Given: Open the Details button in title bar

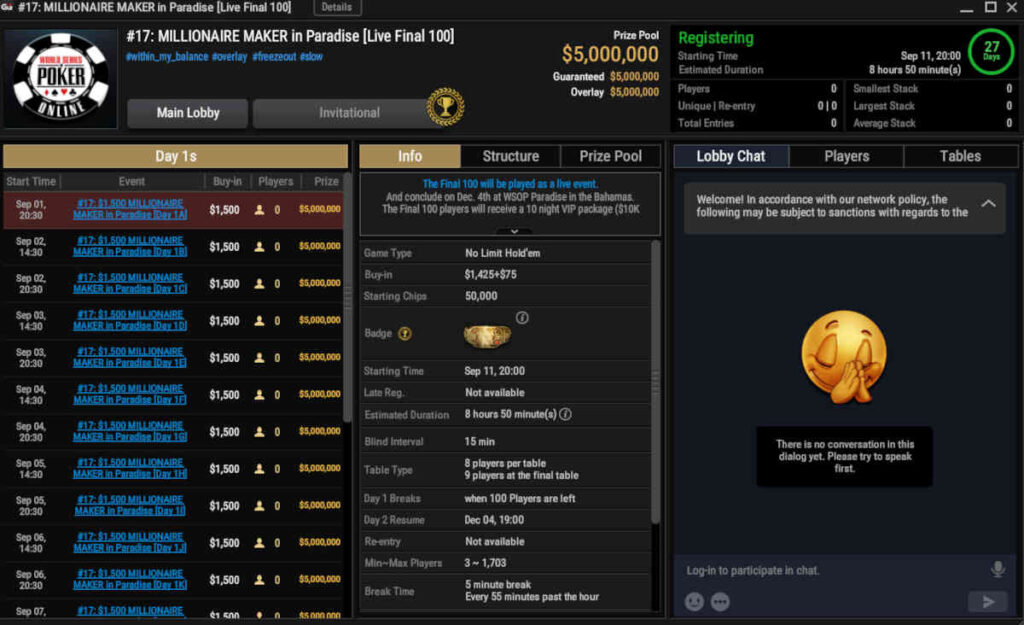Looking at the screenshot, I should coord(337,7).
